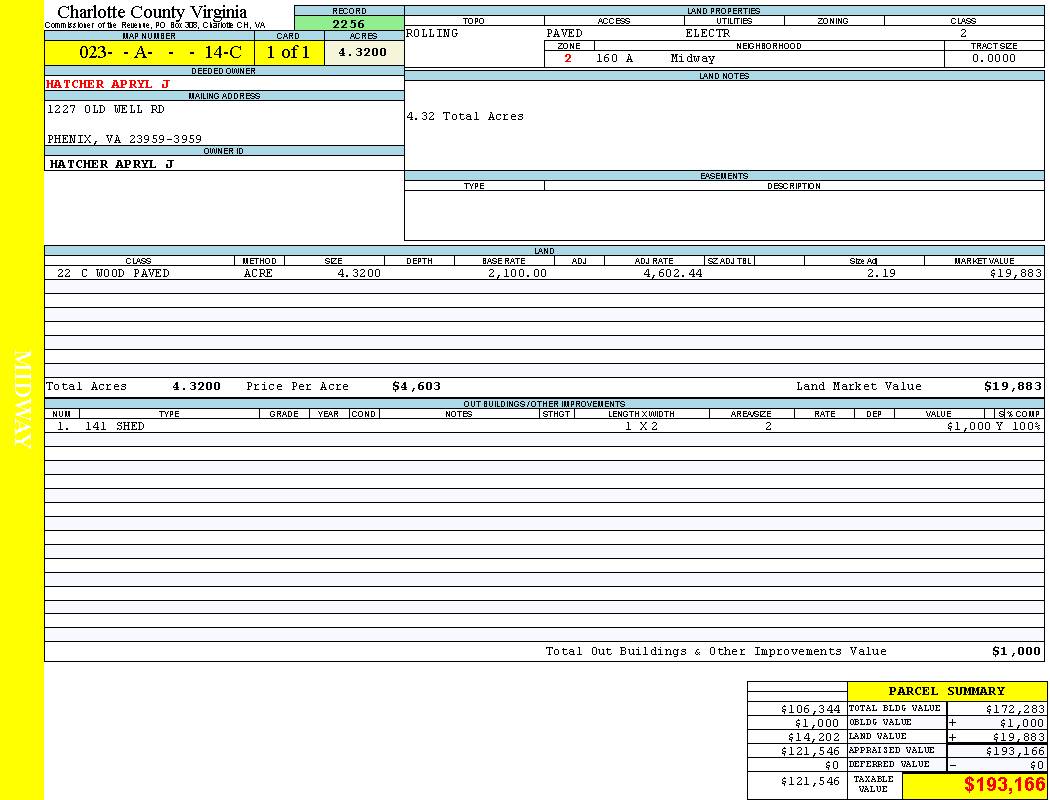Select the '22 C WOOD PAVED' land class row
This screenshot has width=1050, height=800.
(x=113, y=273)
